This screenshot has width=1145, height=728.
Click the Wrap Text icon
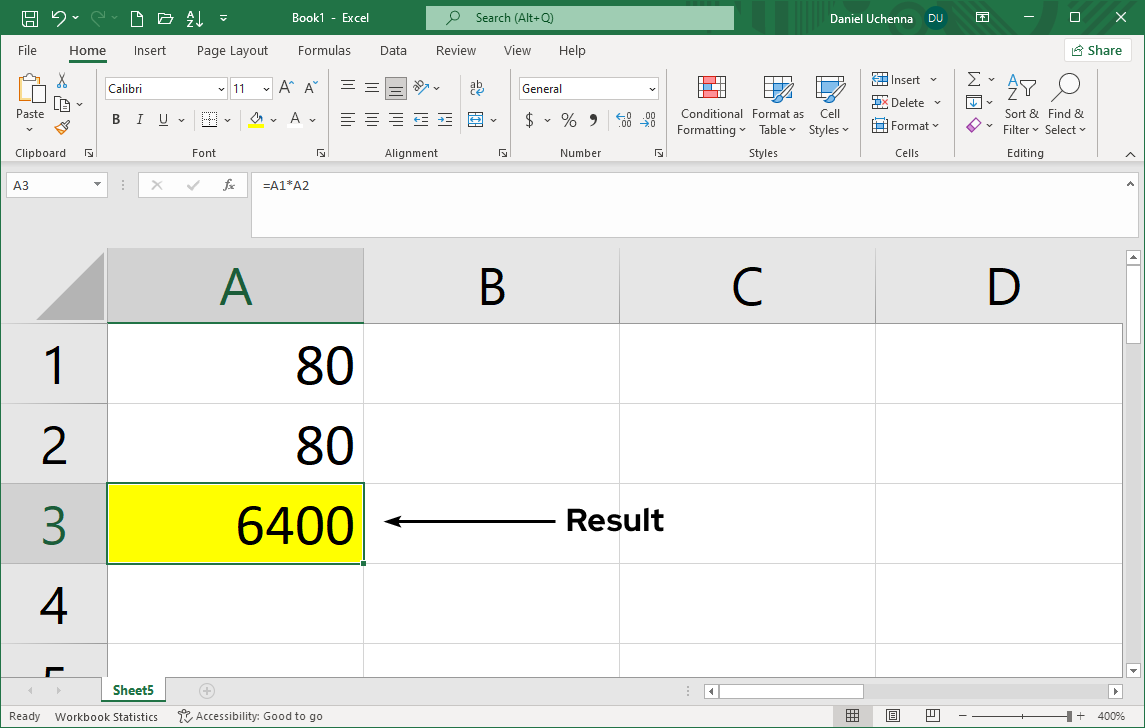click(x=477, y=88)
